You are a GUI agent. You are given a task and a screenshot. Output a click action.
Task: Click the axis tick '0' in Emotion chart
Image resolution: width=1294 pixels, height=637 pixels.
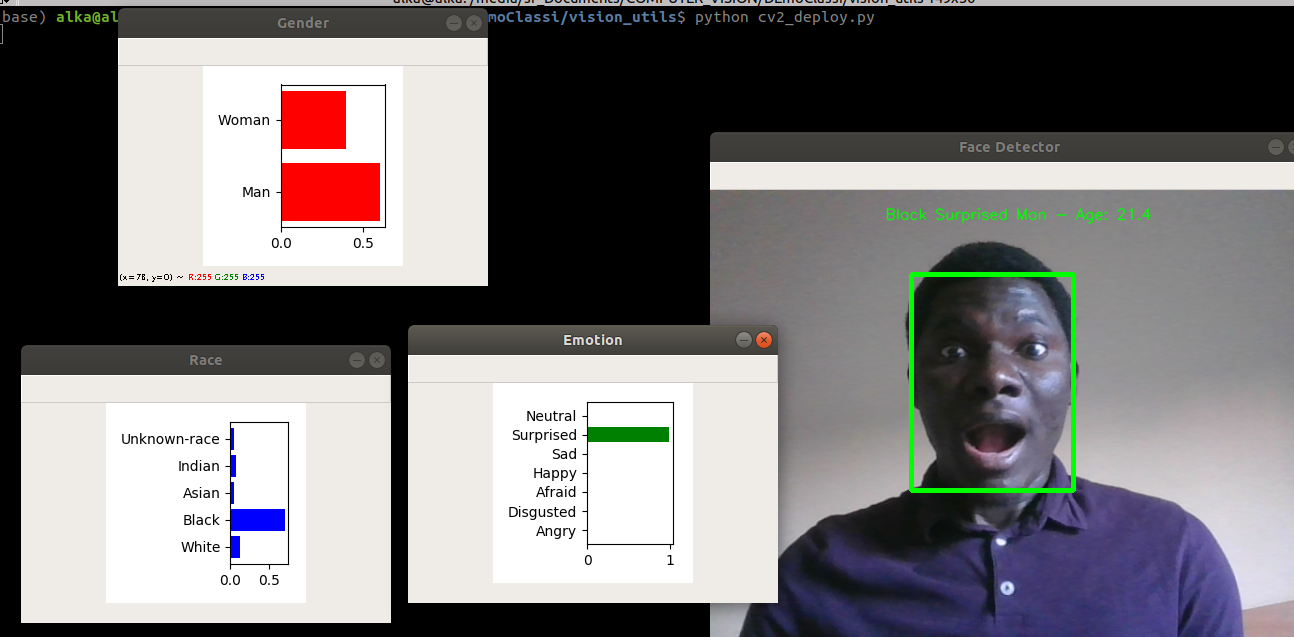[x=588, y=560]
